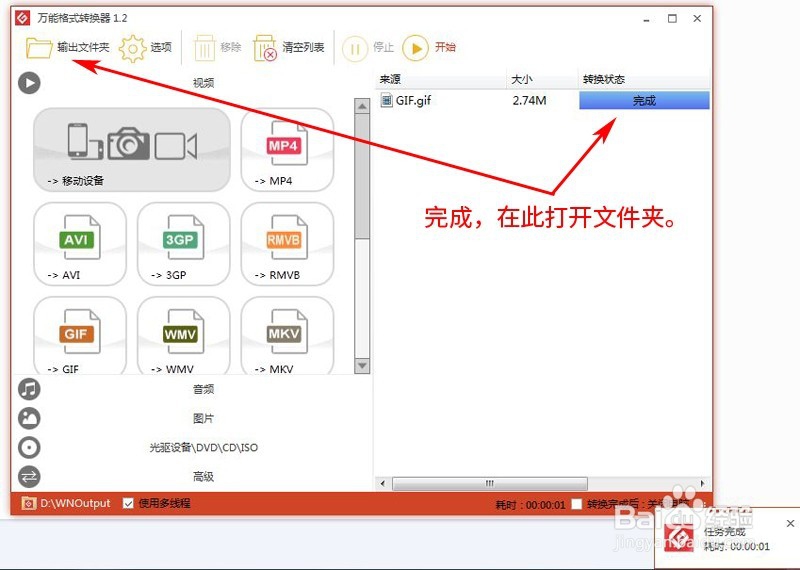This screenshot has height=570, width=800.
Task: Select the GIF.gif file name
Action: tap(413, 101)
